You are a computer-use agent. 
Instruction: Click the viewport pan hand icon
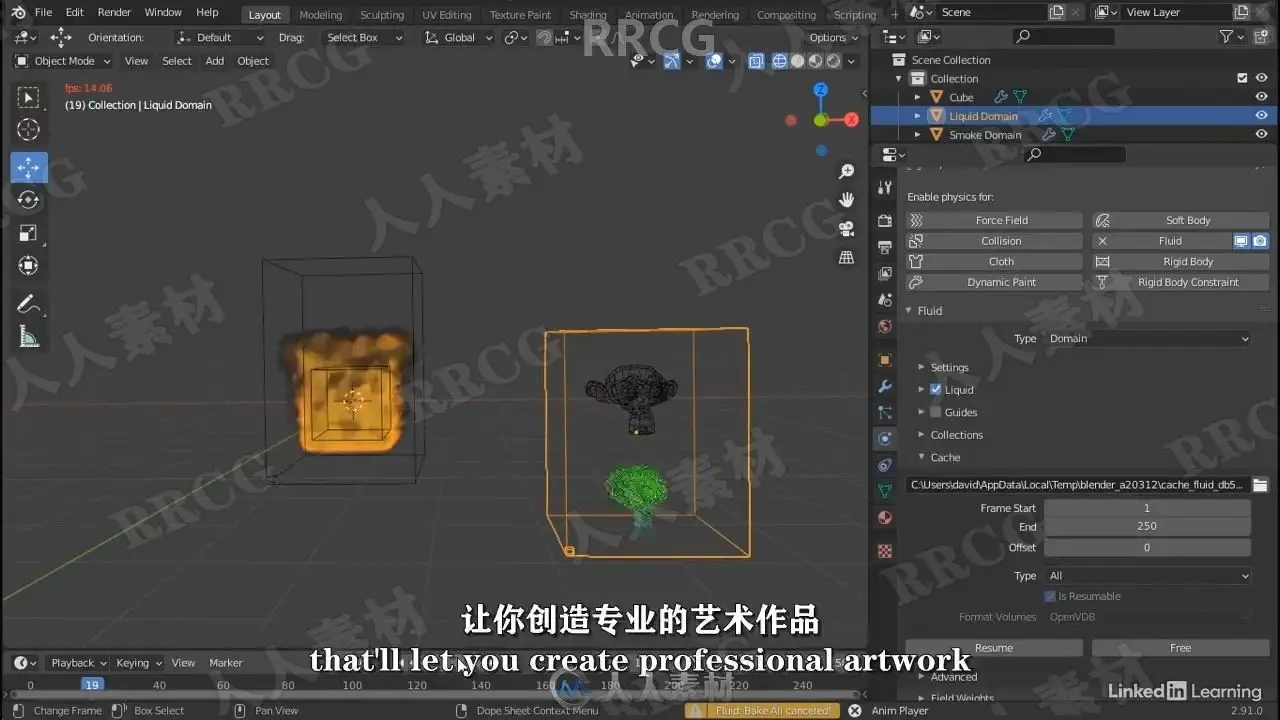point(847,200)
